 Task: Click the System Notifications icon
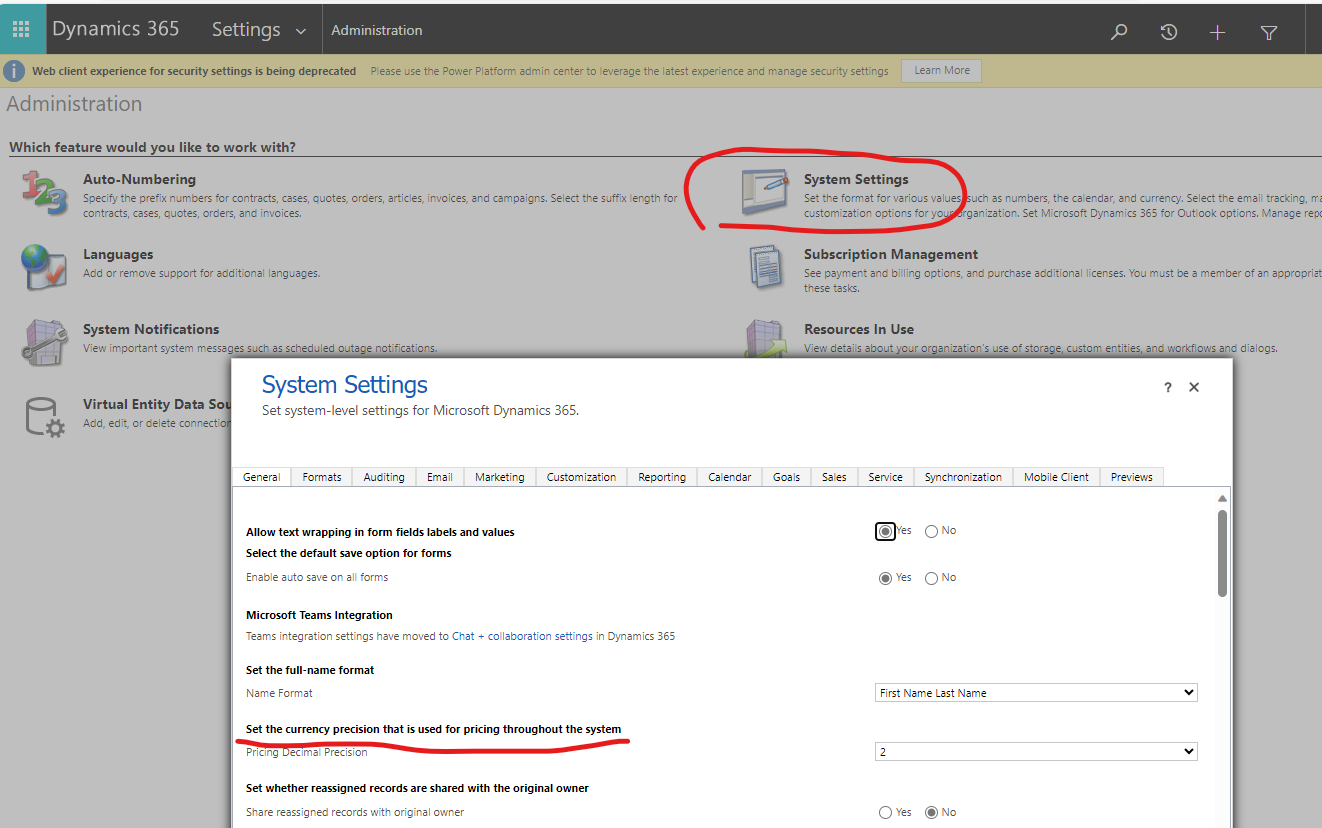pos(44,342)
